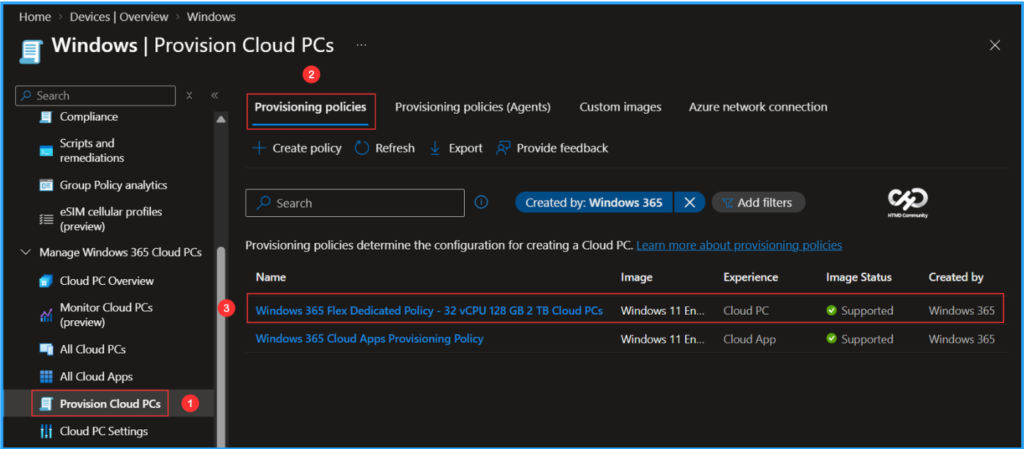This screenshot has height=449, width=1024.
Task: Click the Export button label
Action: (465, 148)
